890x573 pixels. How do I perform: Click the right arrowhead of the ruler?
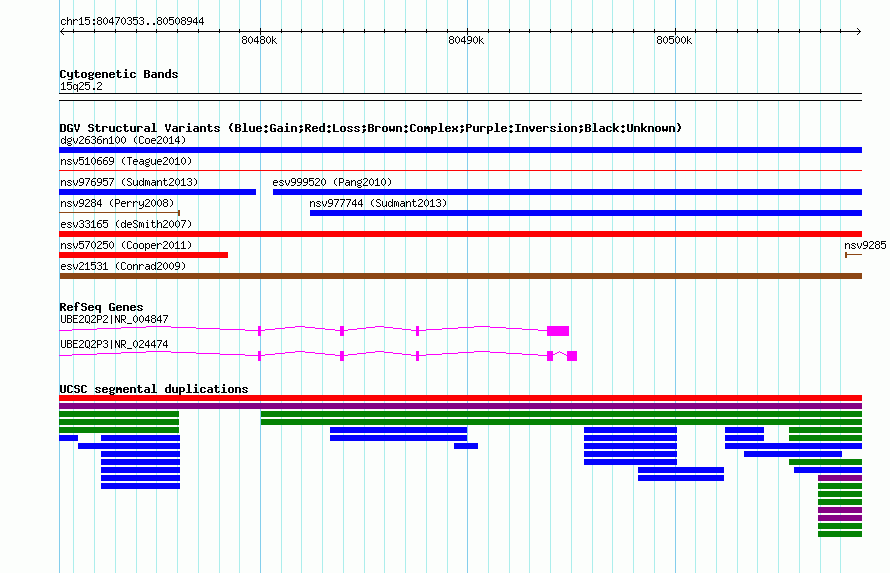click(x=859, y=32)
